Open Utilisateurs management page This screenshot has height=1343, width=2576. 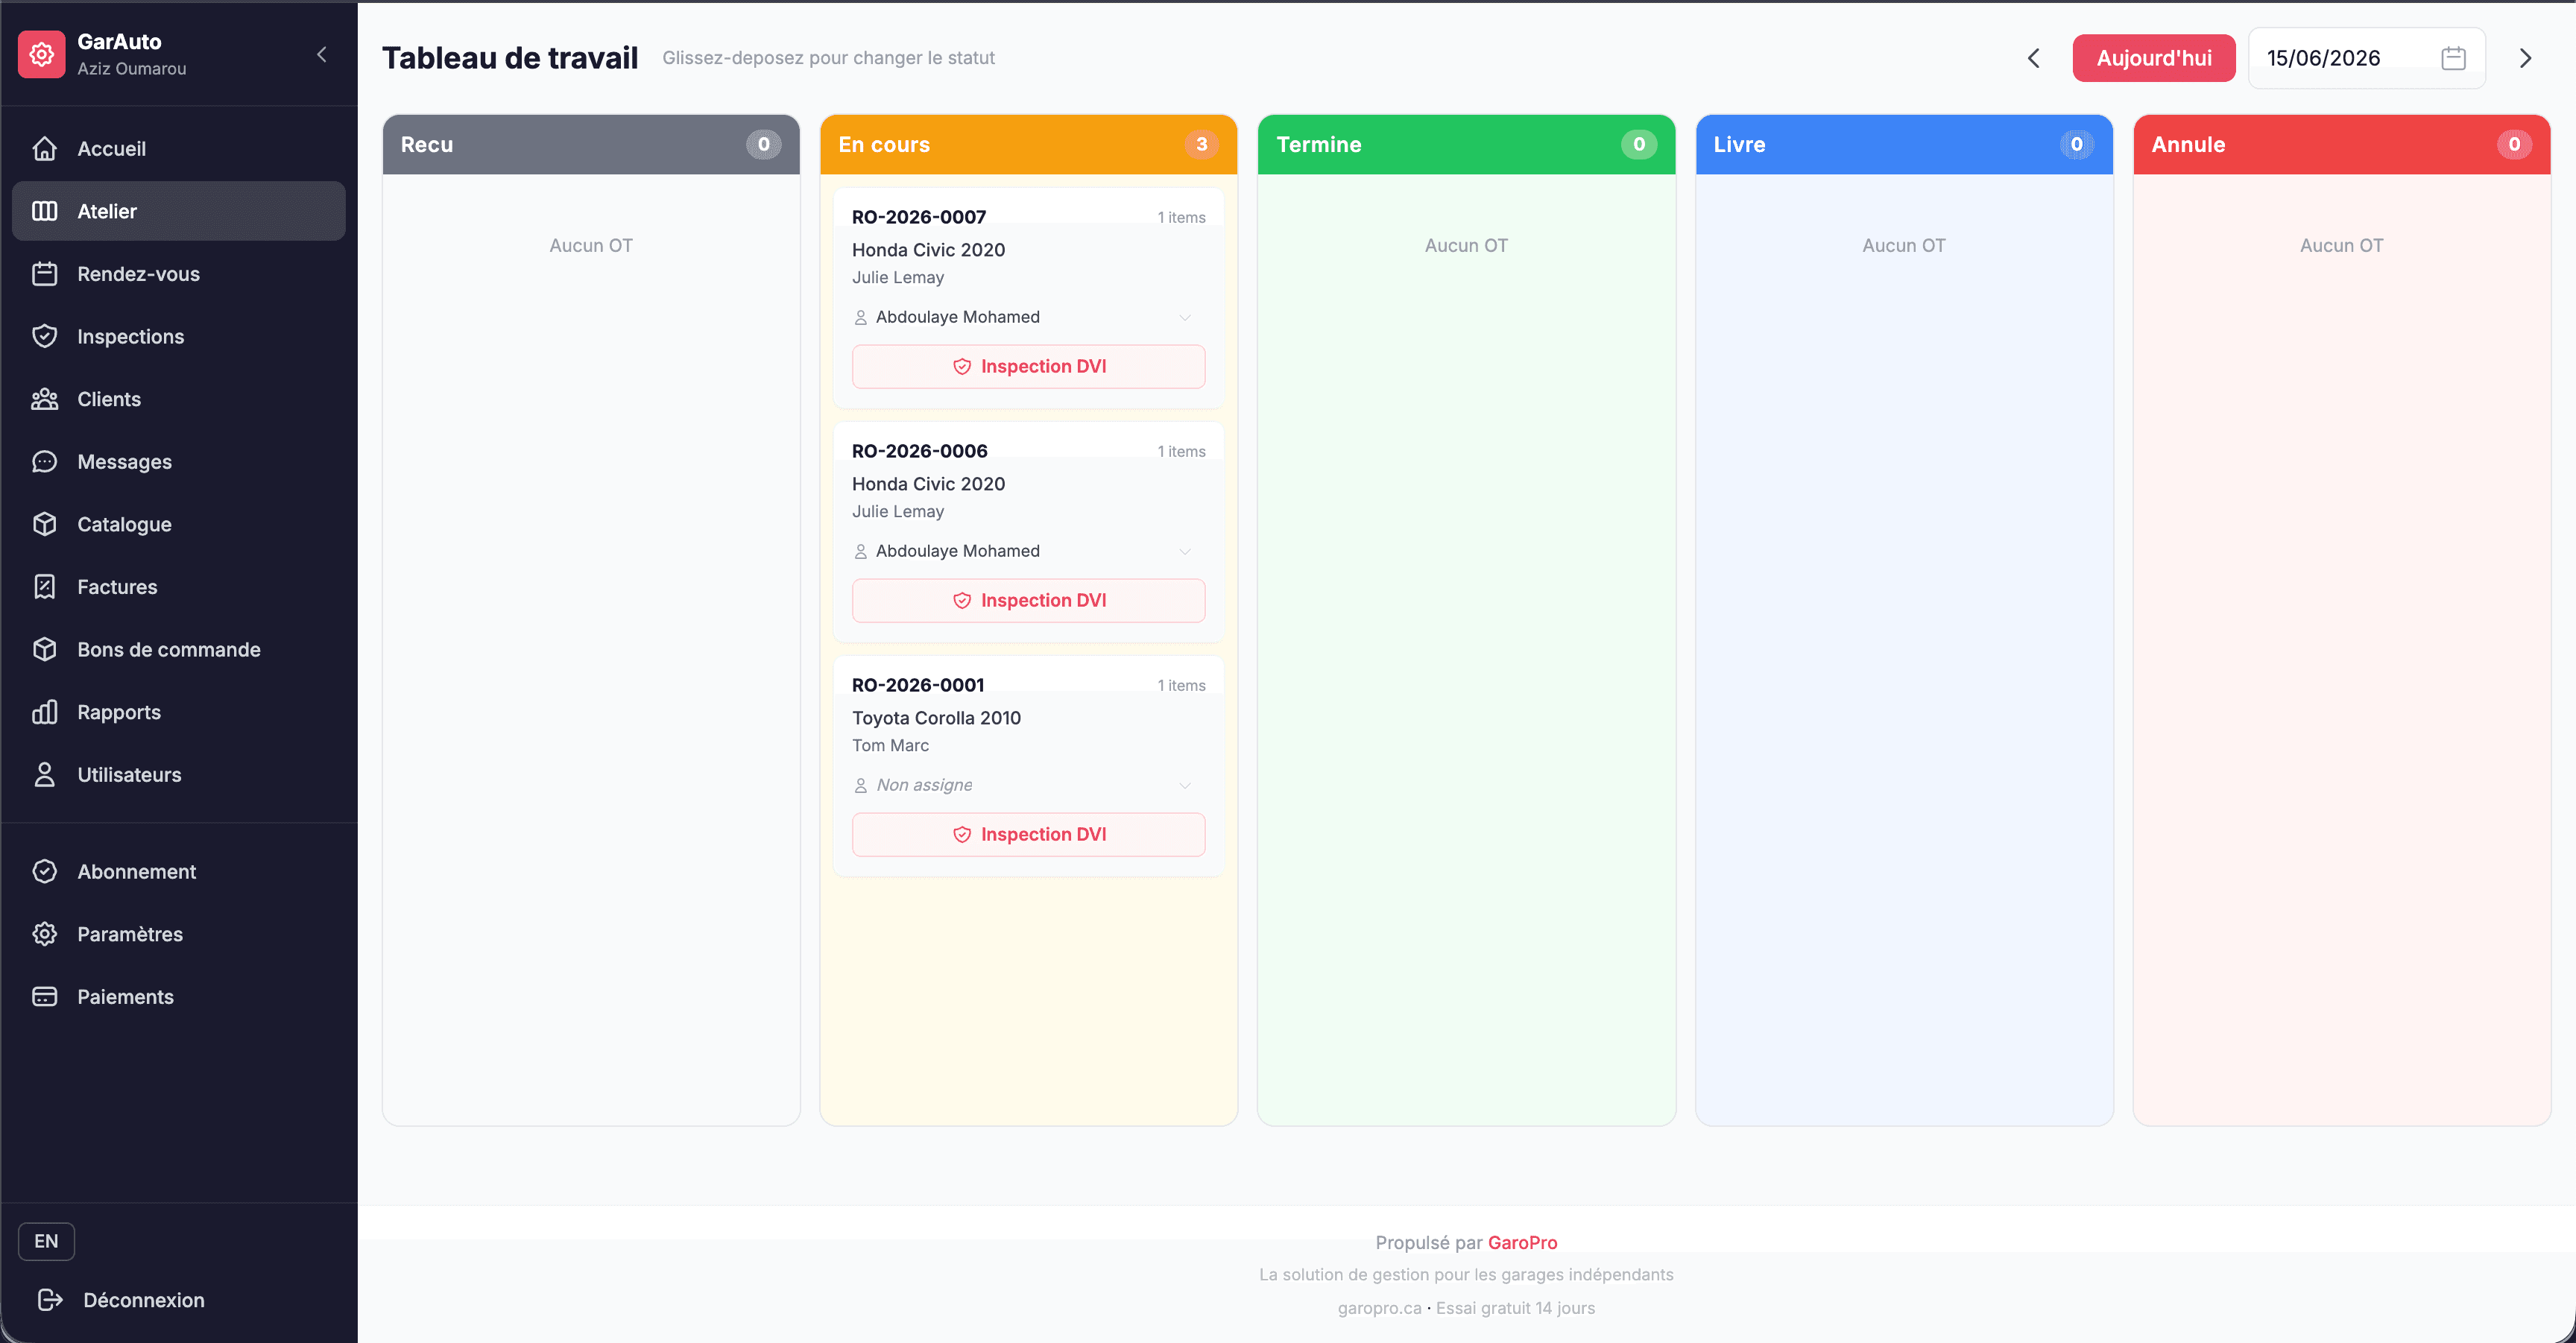(178, 774)
